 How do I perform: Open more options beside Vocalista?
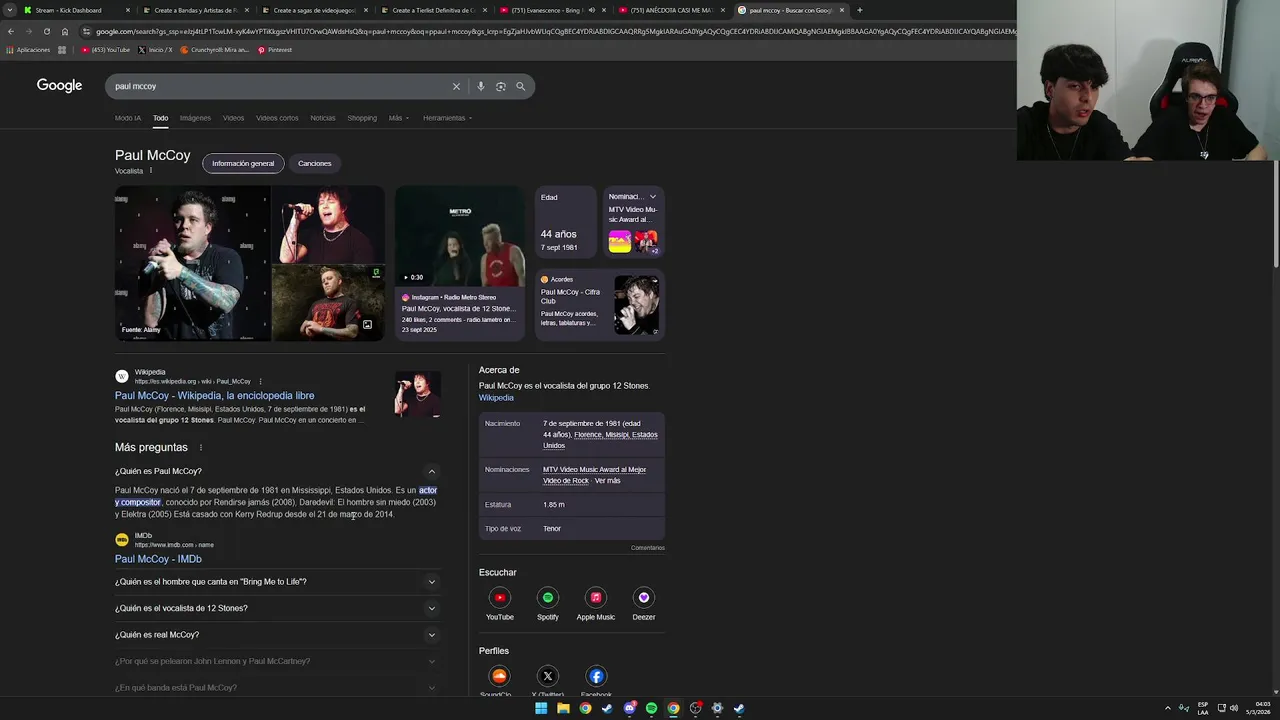click(151, 171)
